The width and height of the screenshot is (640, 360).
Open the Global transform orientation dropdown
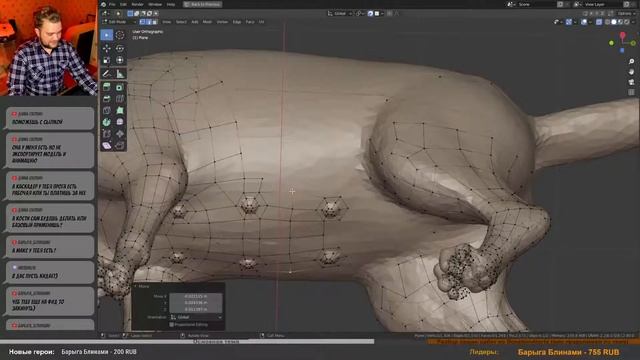(340, 13)
